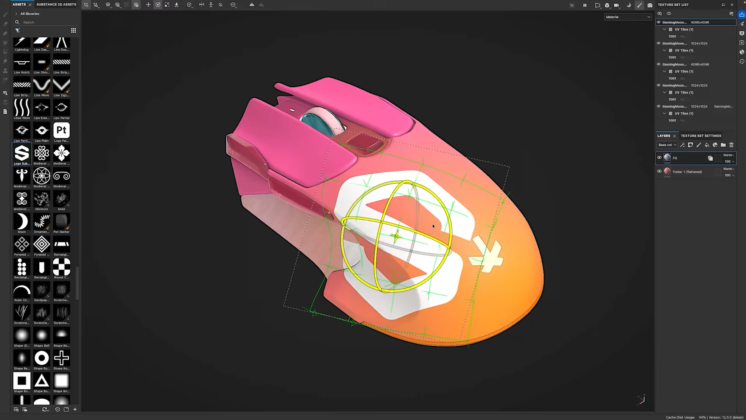Screen dimensions: 746x420
Task: Choose the Moon alpha thumbnail
Action: pos(21,222)
